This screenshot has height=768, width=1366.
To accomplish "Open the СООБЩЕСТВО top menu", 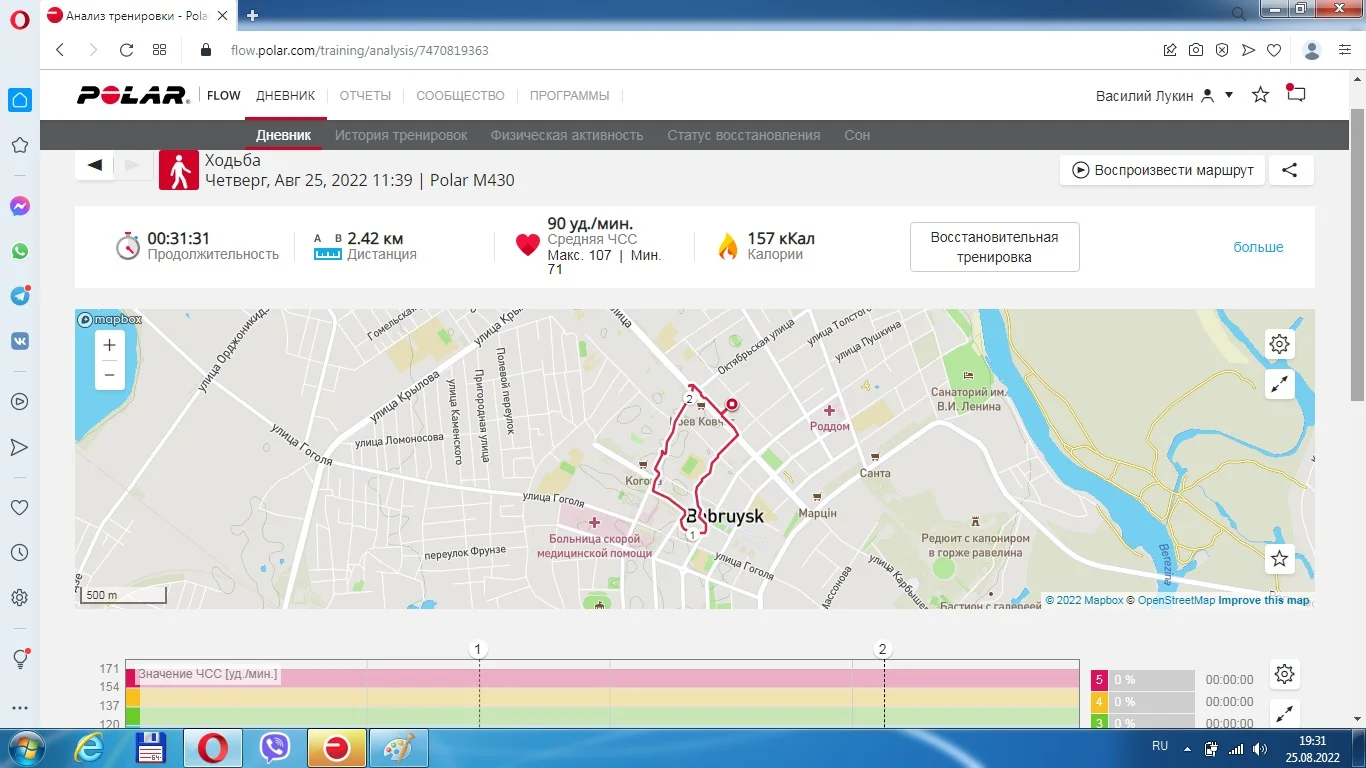I will click(461, 96).
